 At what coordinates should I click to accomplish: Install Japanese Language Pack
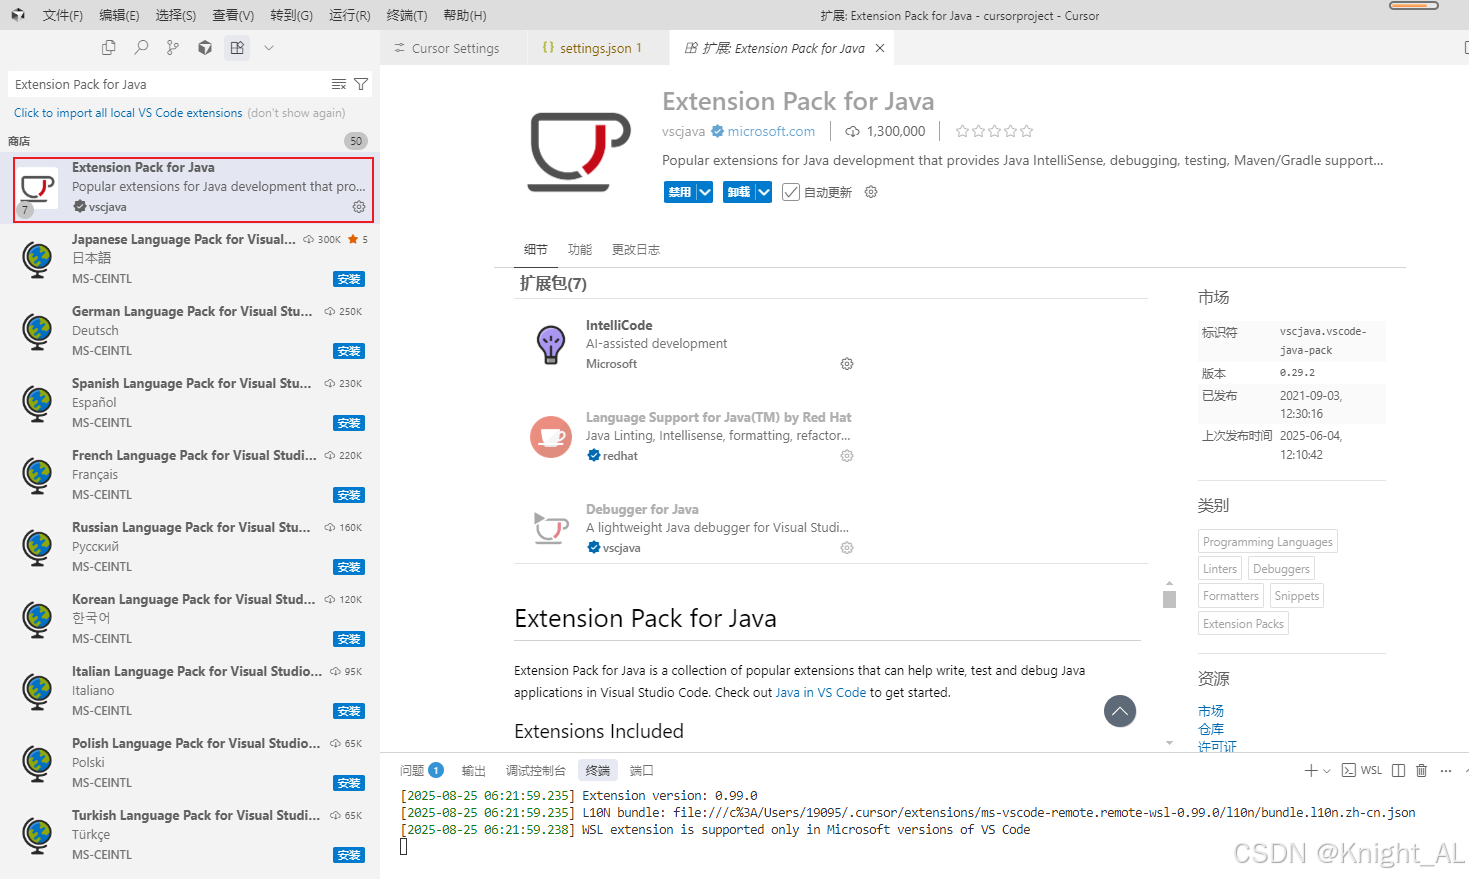tap(349, 279)
